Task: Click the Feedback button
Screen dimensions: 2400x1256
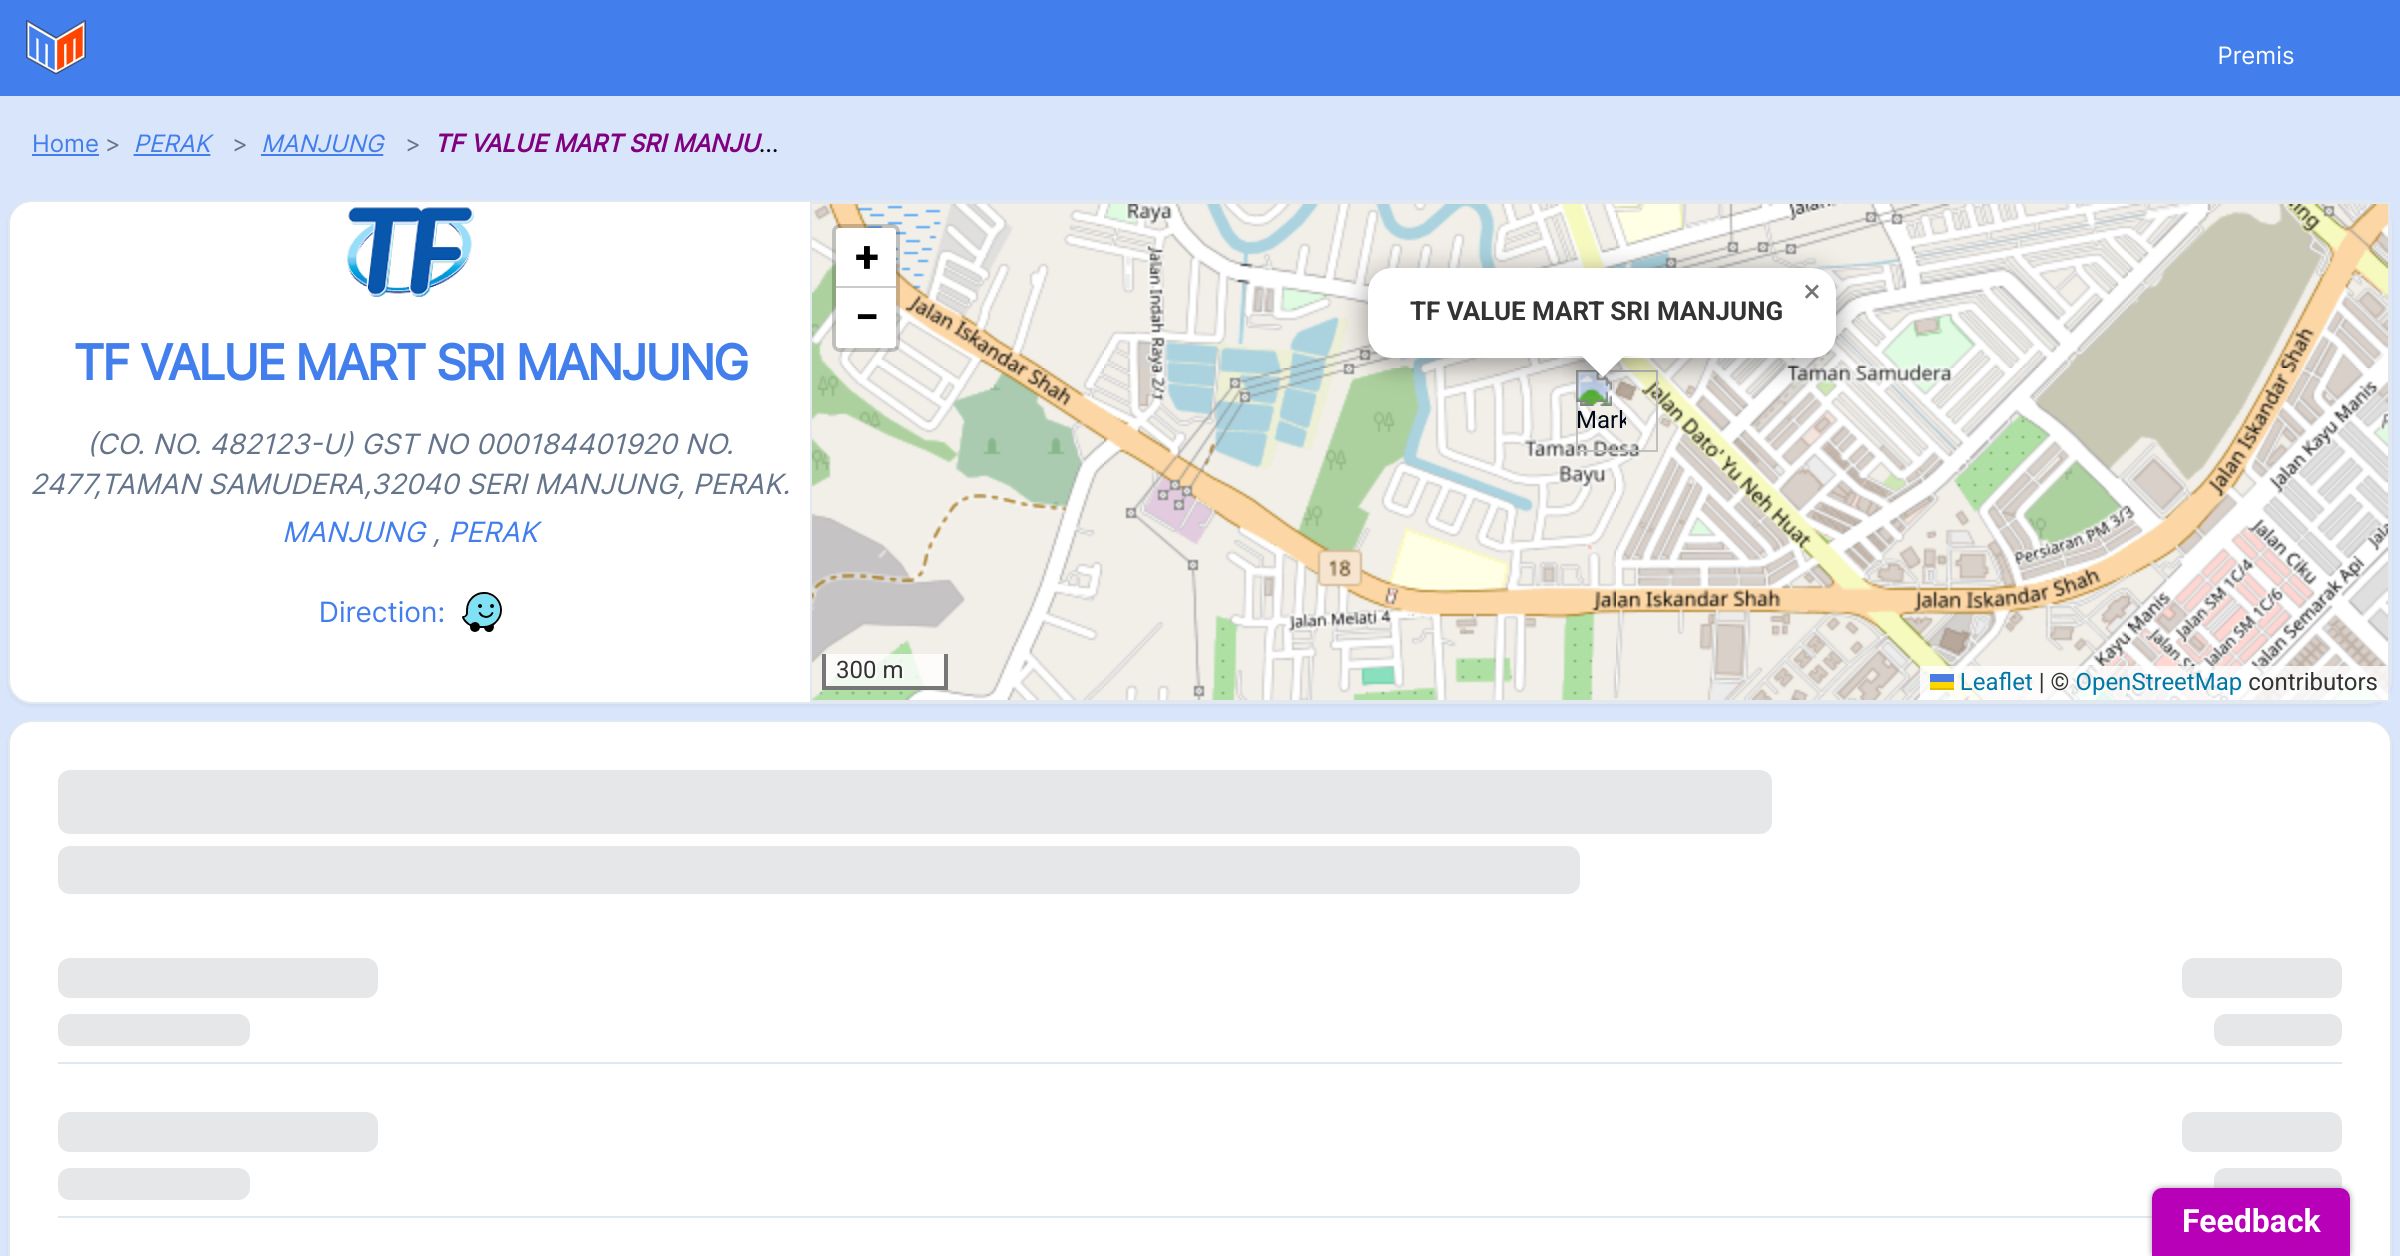Action: 2250,1221
